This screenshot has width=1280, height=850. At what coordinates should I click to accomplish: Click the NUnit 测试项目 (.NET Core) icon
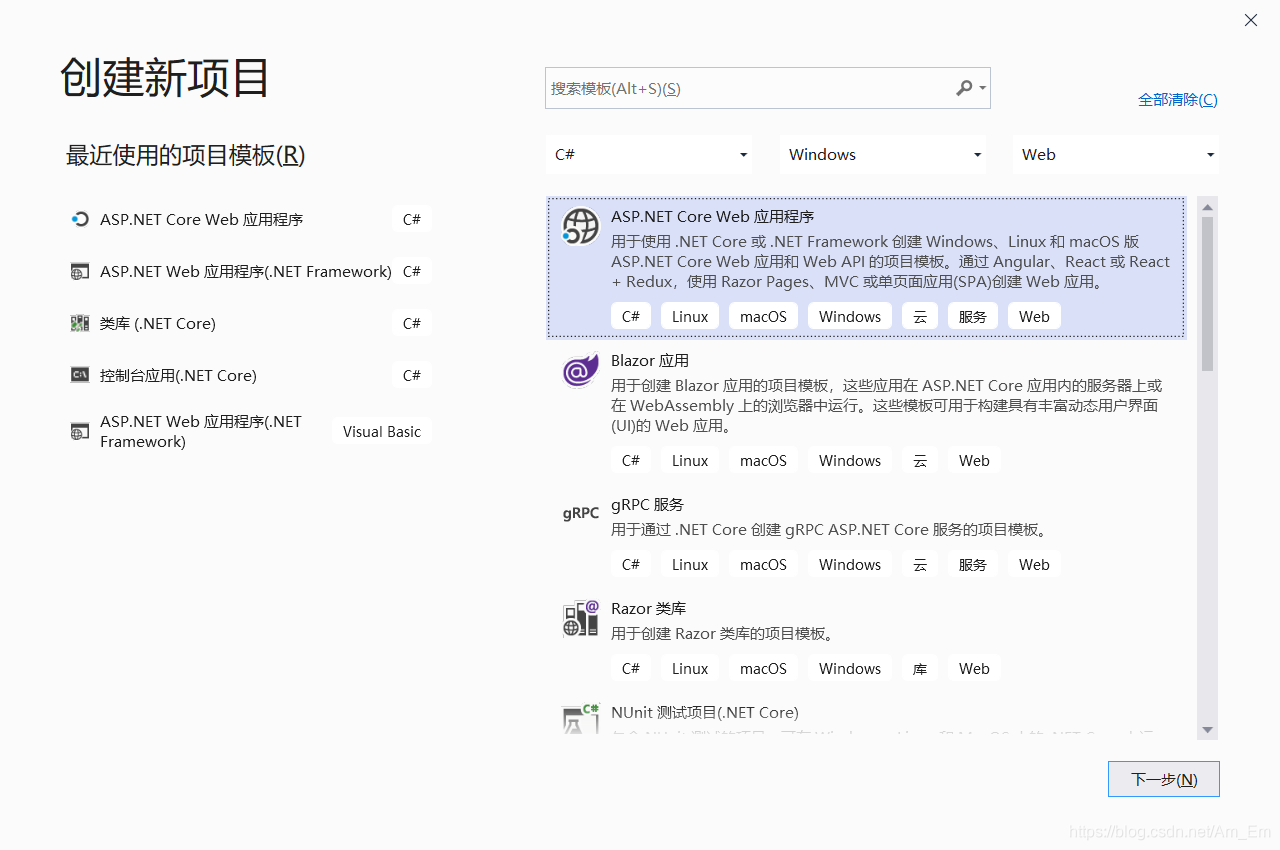point(580,719)
